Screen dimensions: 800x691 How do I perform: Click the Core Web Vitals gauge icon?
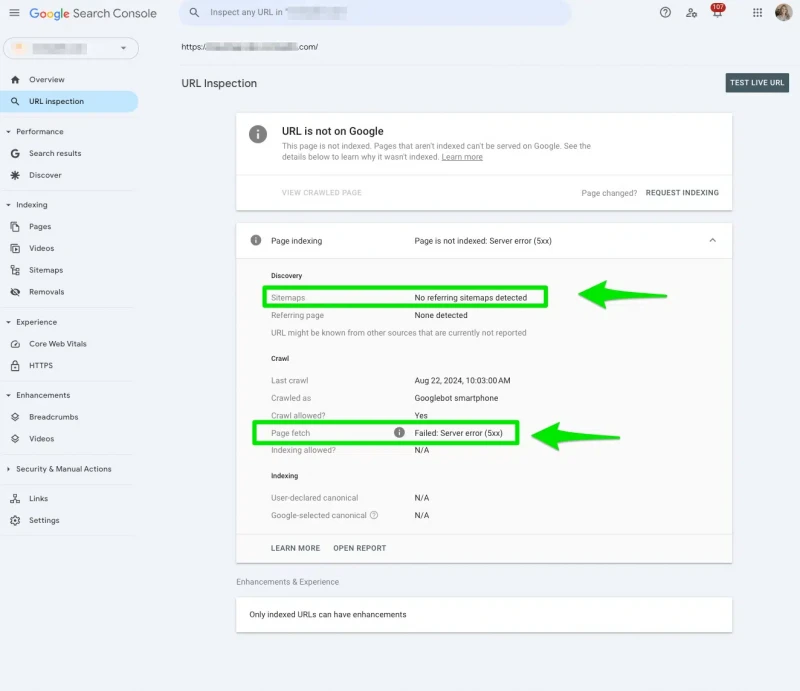click(15, 344)
